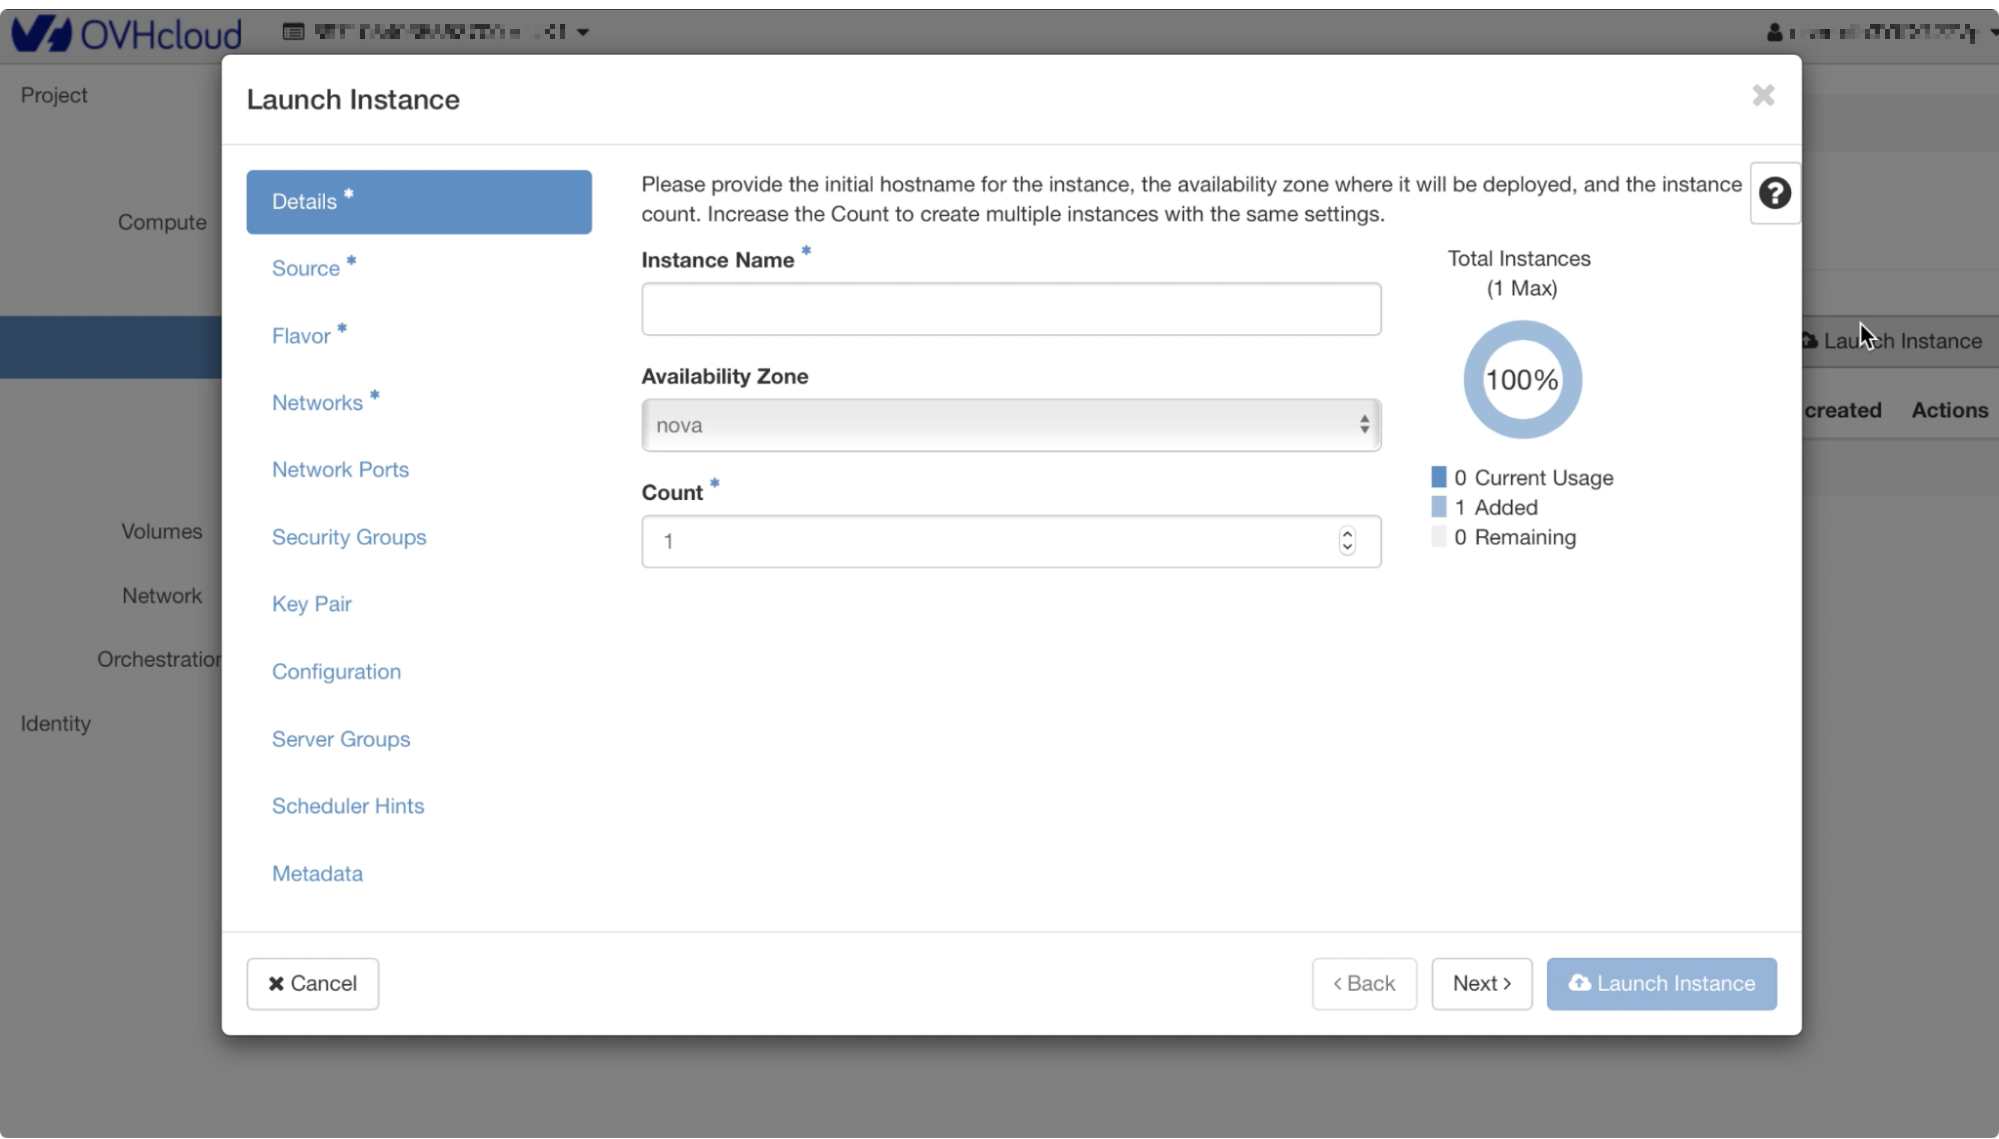Screen dimensions: 1999x1139
Task: Select the Key Pair step
Action: point(311,604)
